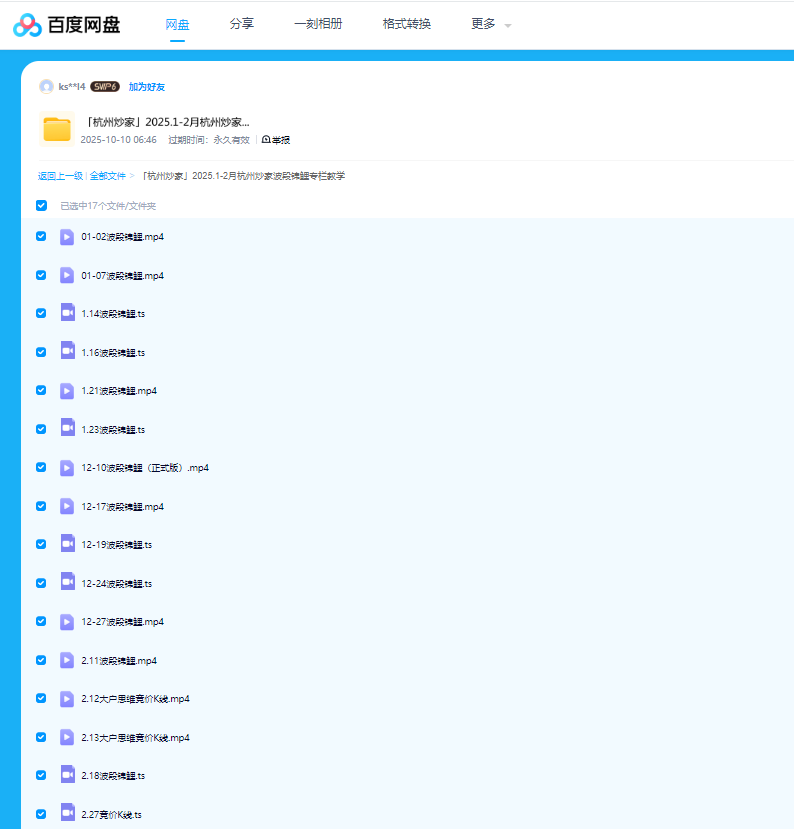Image resolution: width=794 pixels, height=829 pixels.
Task: Click video icon of 01-02波段教学.mp4
Action: 67,237
